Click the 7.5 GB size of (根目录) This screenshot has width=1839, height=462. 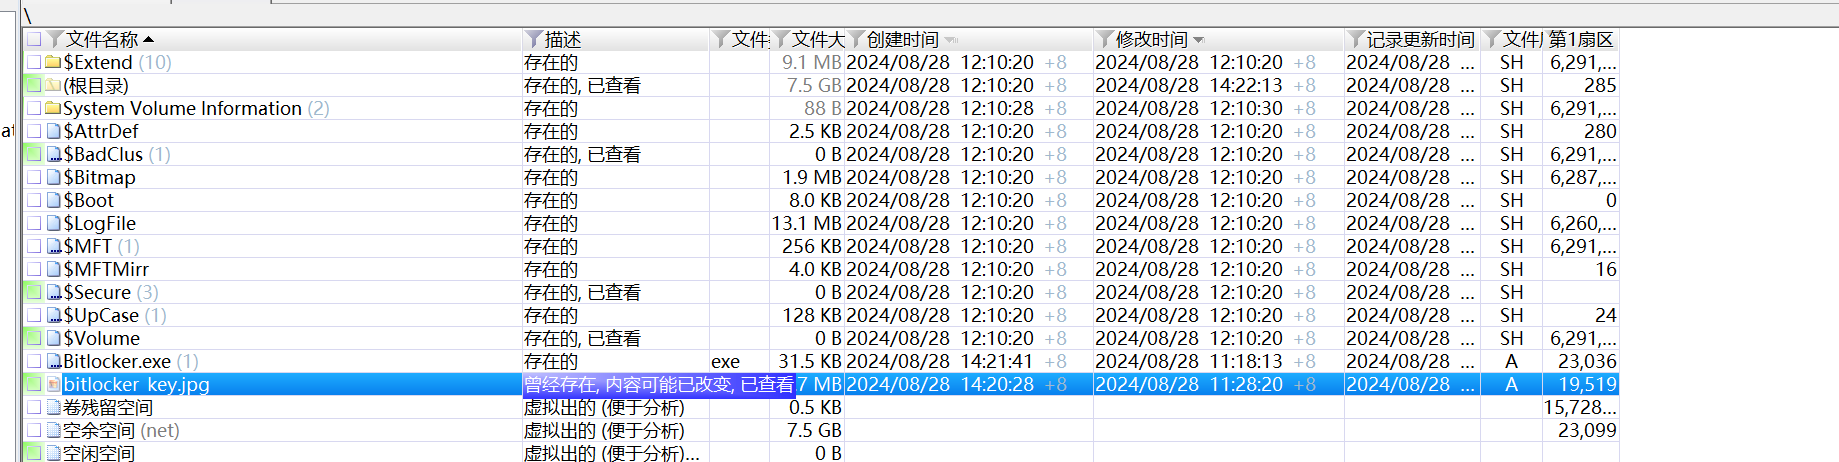point(814,85)
